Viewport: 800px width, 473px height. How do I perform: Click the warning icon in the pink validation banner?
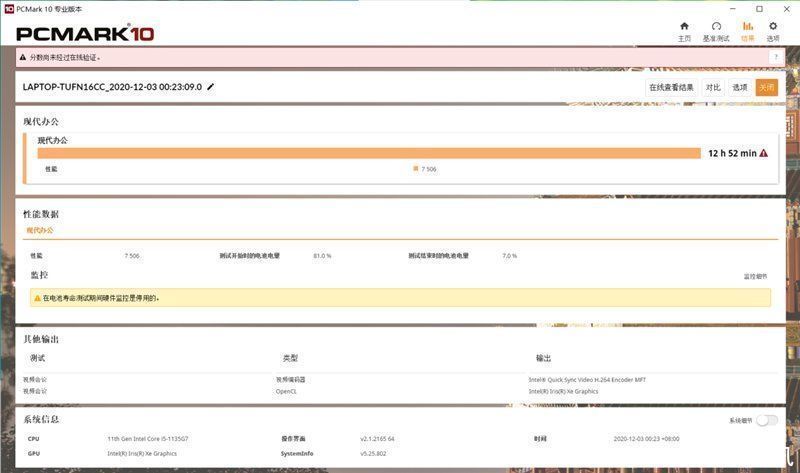[22, 58]
